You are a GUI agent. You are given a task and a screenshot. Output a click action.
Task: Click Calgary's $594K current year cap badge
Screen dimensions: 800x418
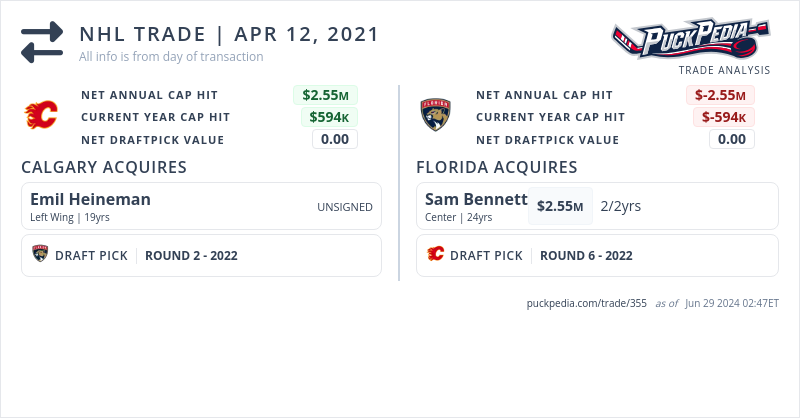pyautogui.click(x=329, y=117)
